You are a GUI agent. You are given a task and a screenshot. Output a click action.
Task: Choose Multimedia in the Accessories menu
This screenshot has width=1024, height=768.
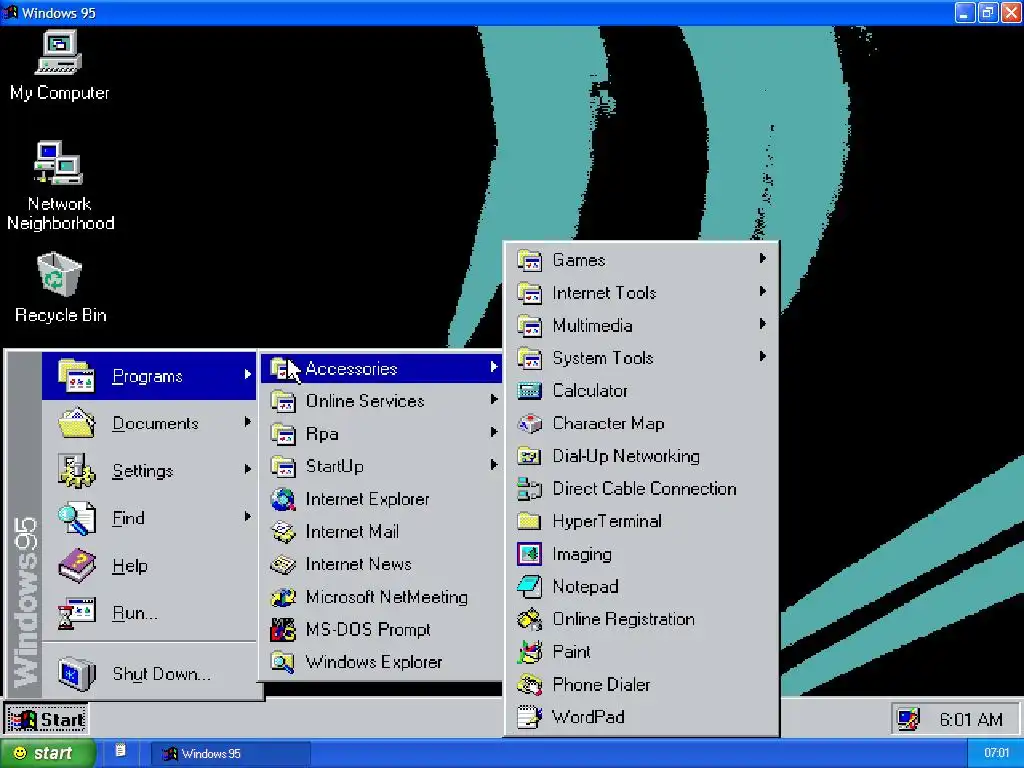click(x=642, y=325)
